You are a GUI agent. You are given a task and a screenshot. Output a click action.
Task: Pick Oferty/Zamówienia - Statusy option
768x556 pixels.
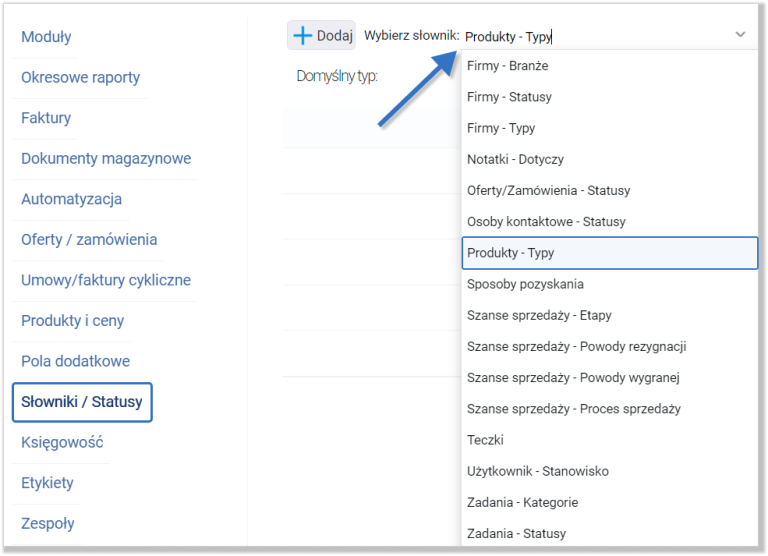point(548,190)
